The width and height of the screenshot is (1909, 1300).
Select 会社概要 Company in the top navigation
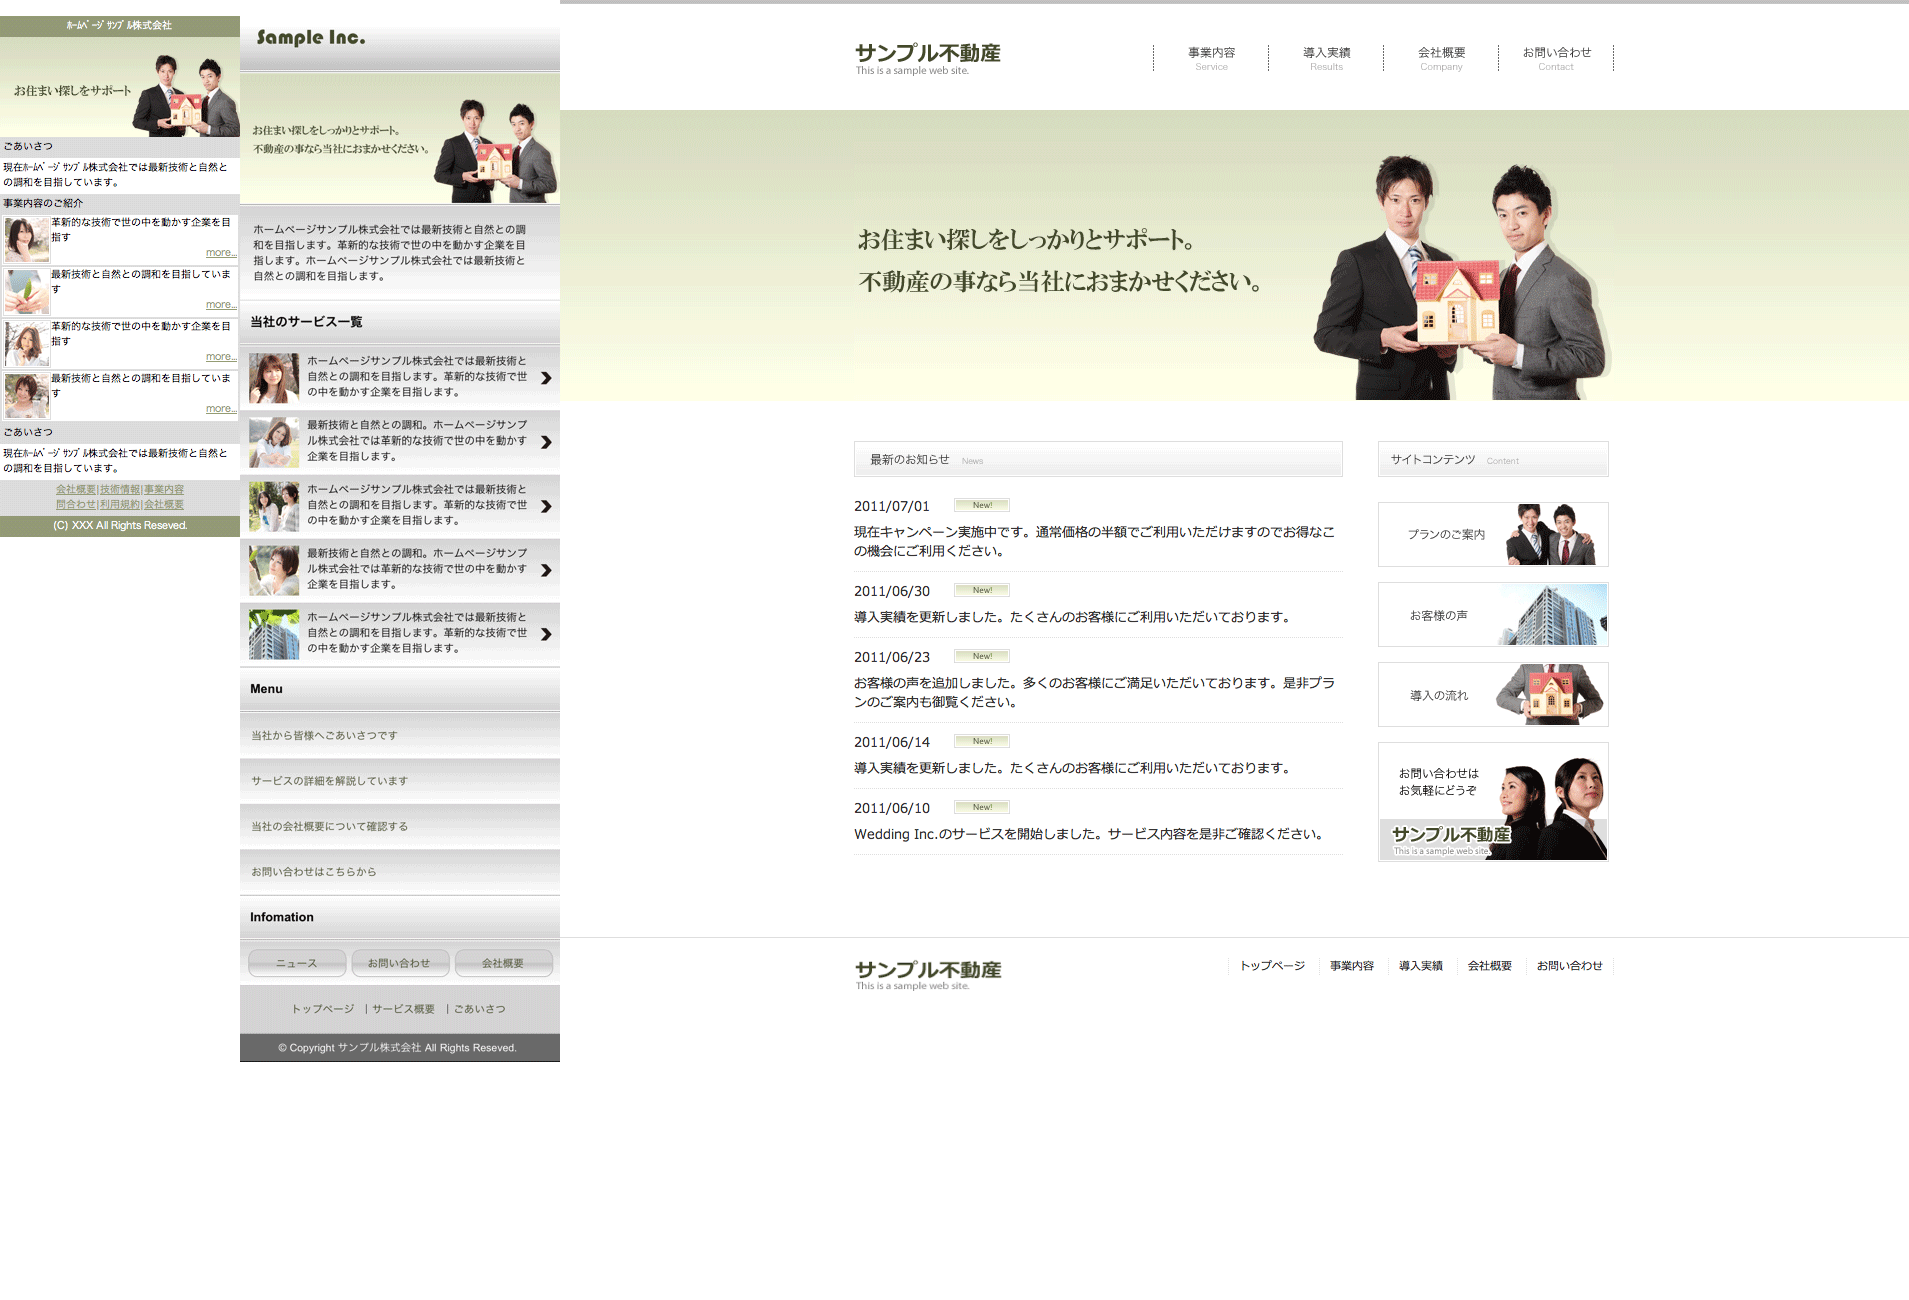(1441, 58)
